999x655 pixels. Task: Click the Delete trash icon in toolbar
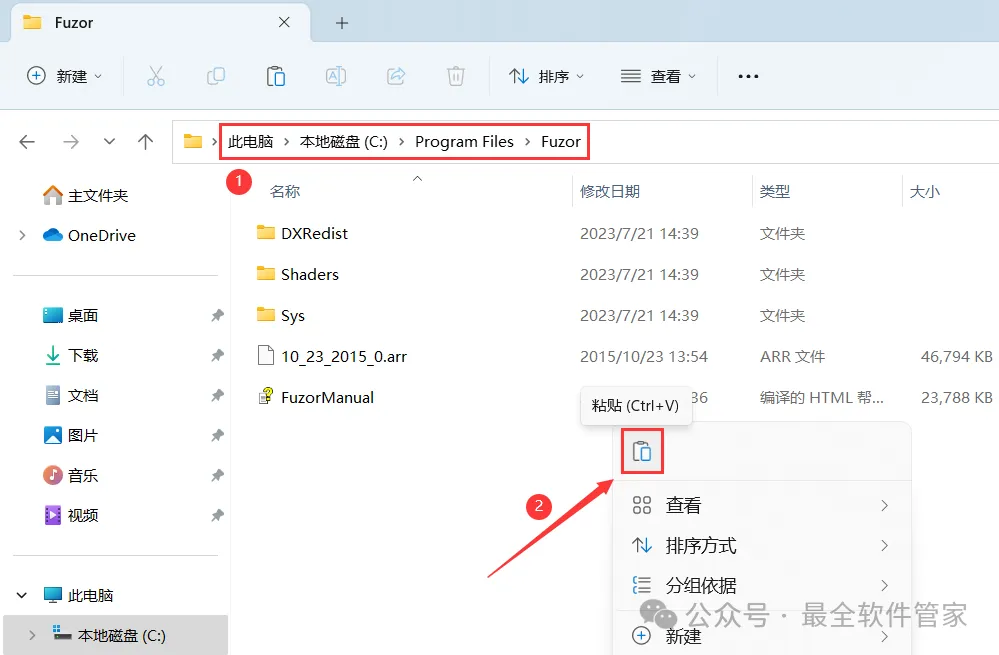tap(456, 76)
